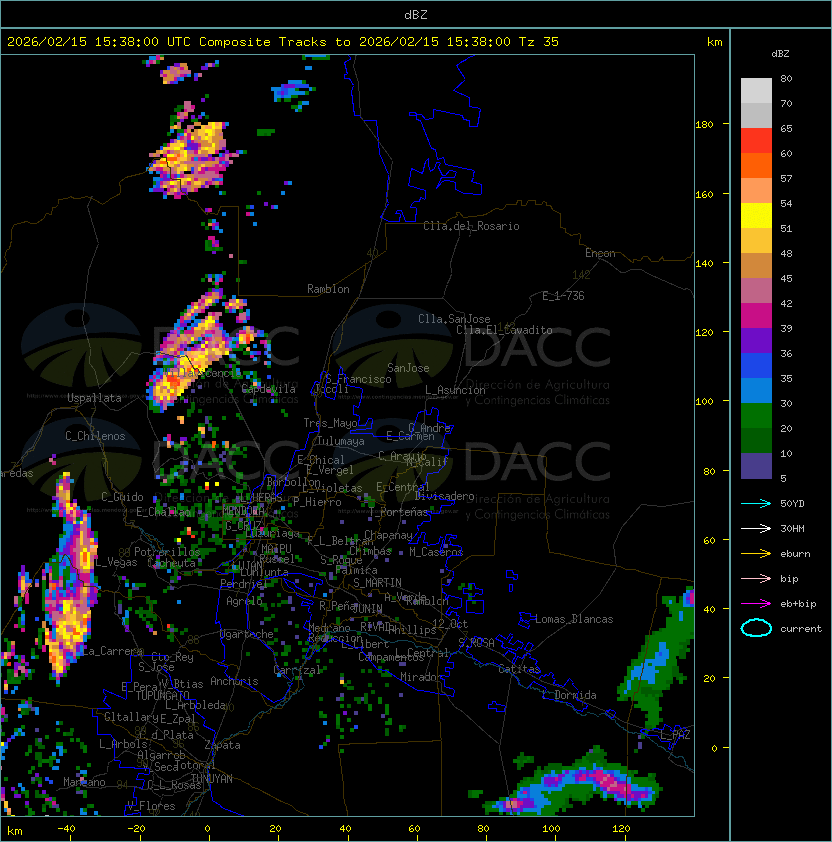Select the magenta 39-42 dBZ swatch
The image size is (832, 842).
(756, 316)
